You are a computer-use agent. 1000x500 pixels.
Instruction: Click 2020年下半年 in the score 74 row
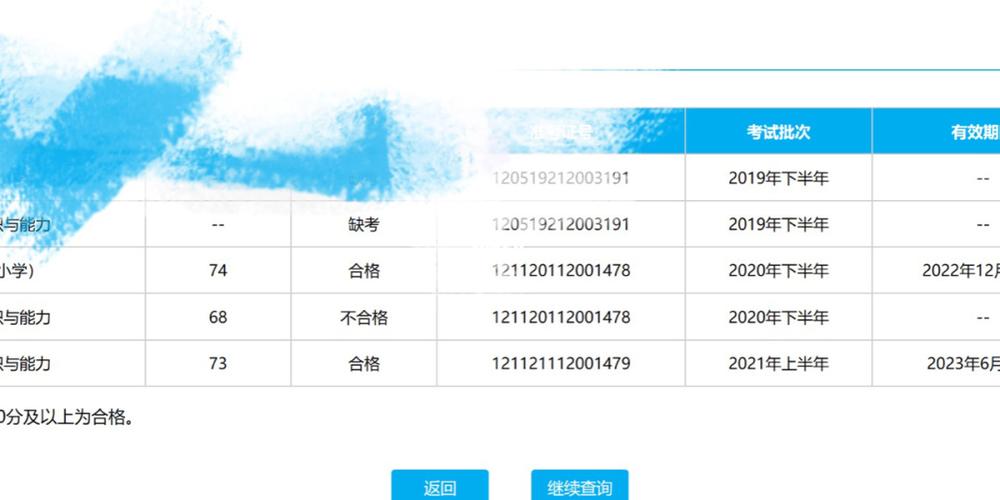(778, 270)
